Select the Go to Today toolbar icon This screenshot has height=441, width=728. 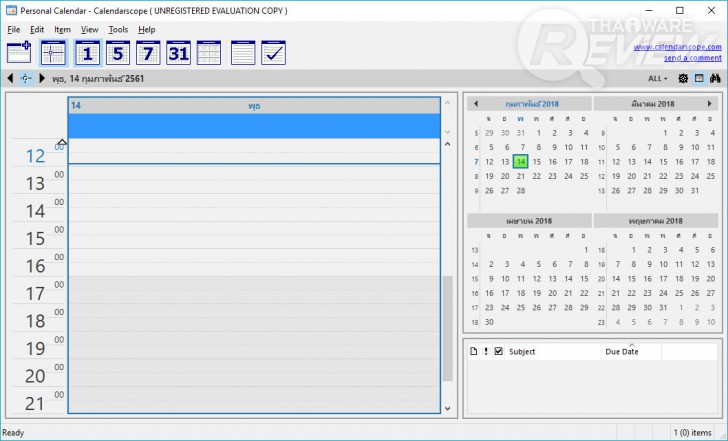click(53, 52)
